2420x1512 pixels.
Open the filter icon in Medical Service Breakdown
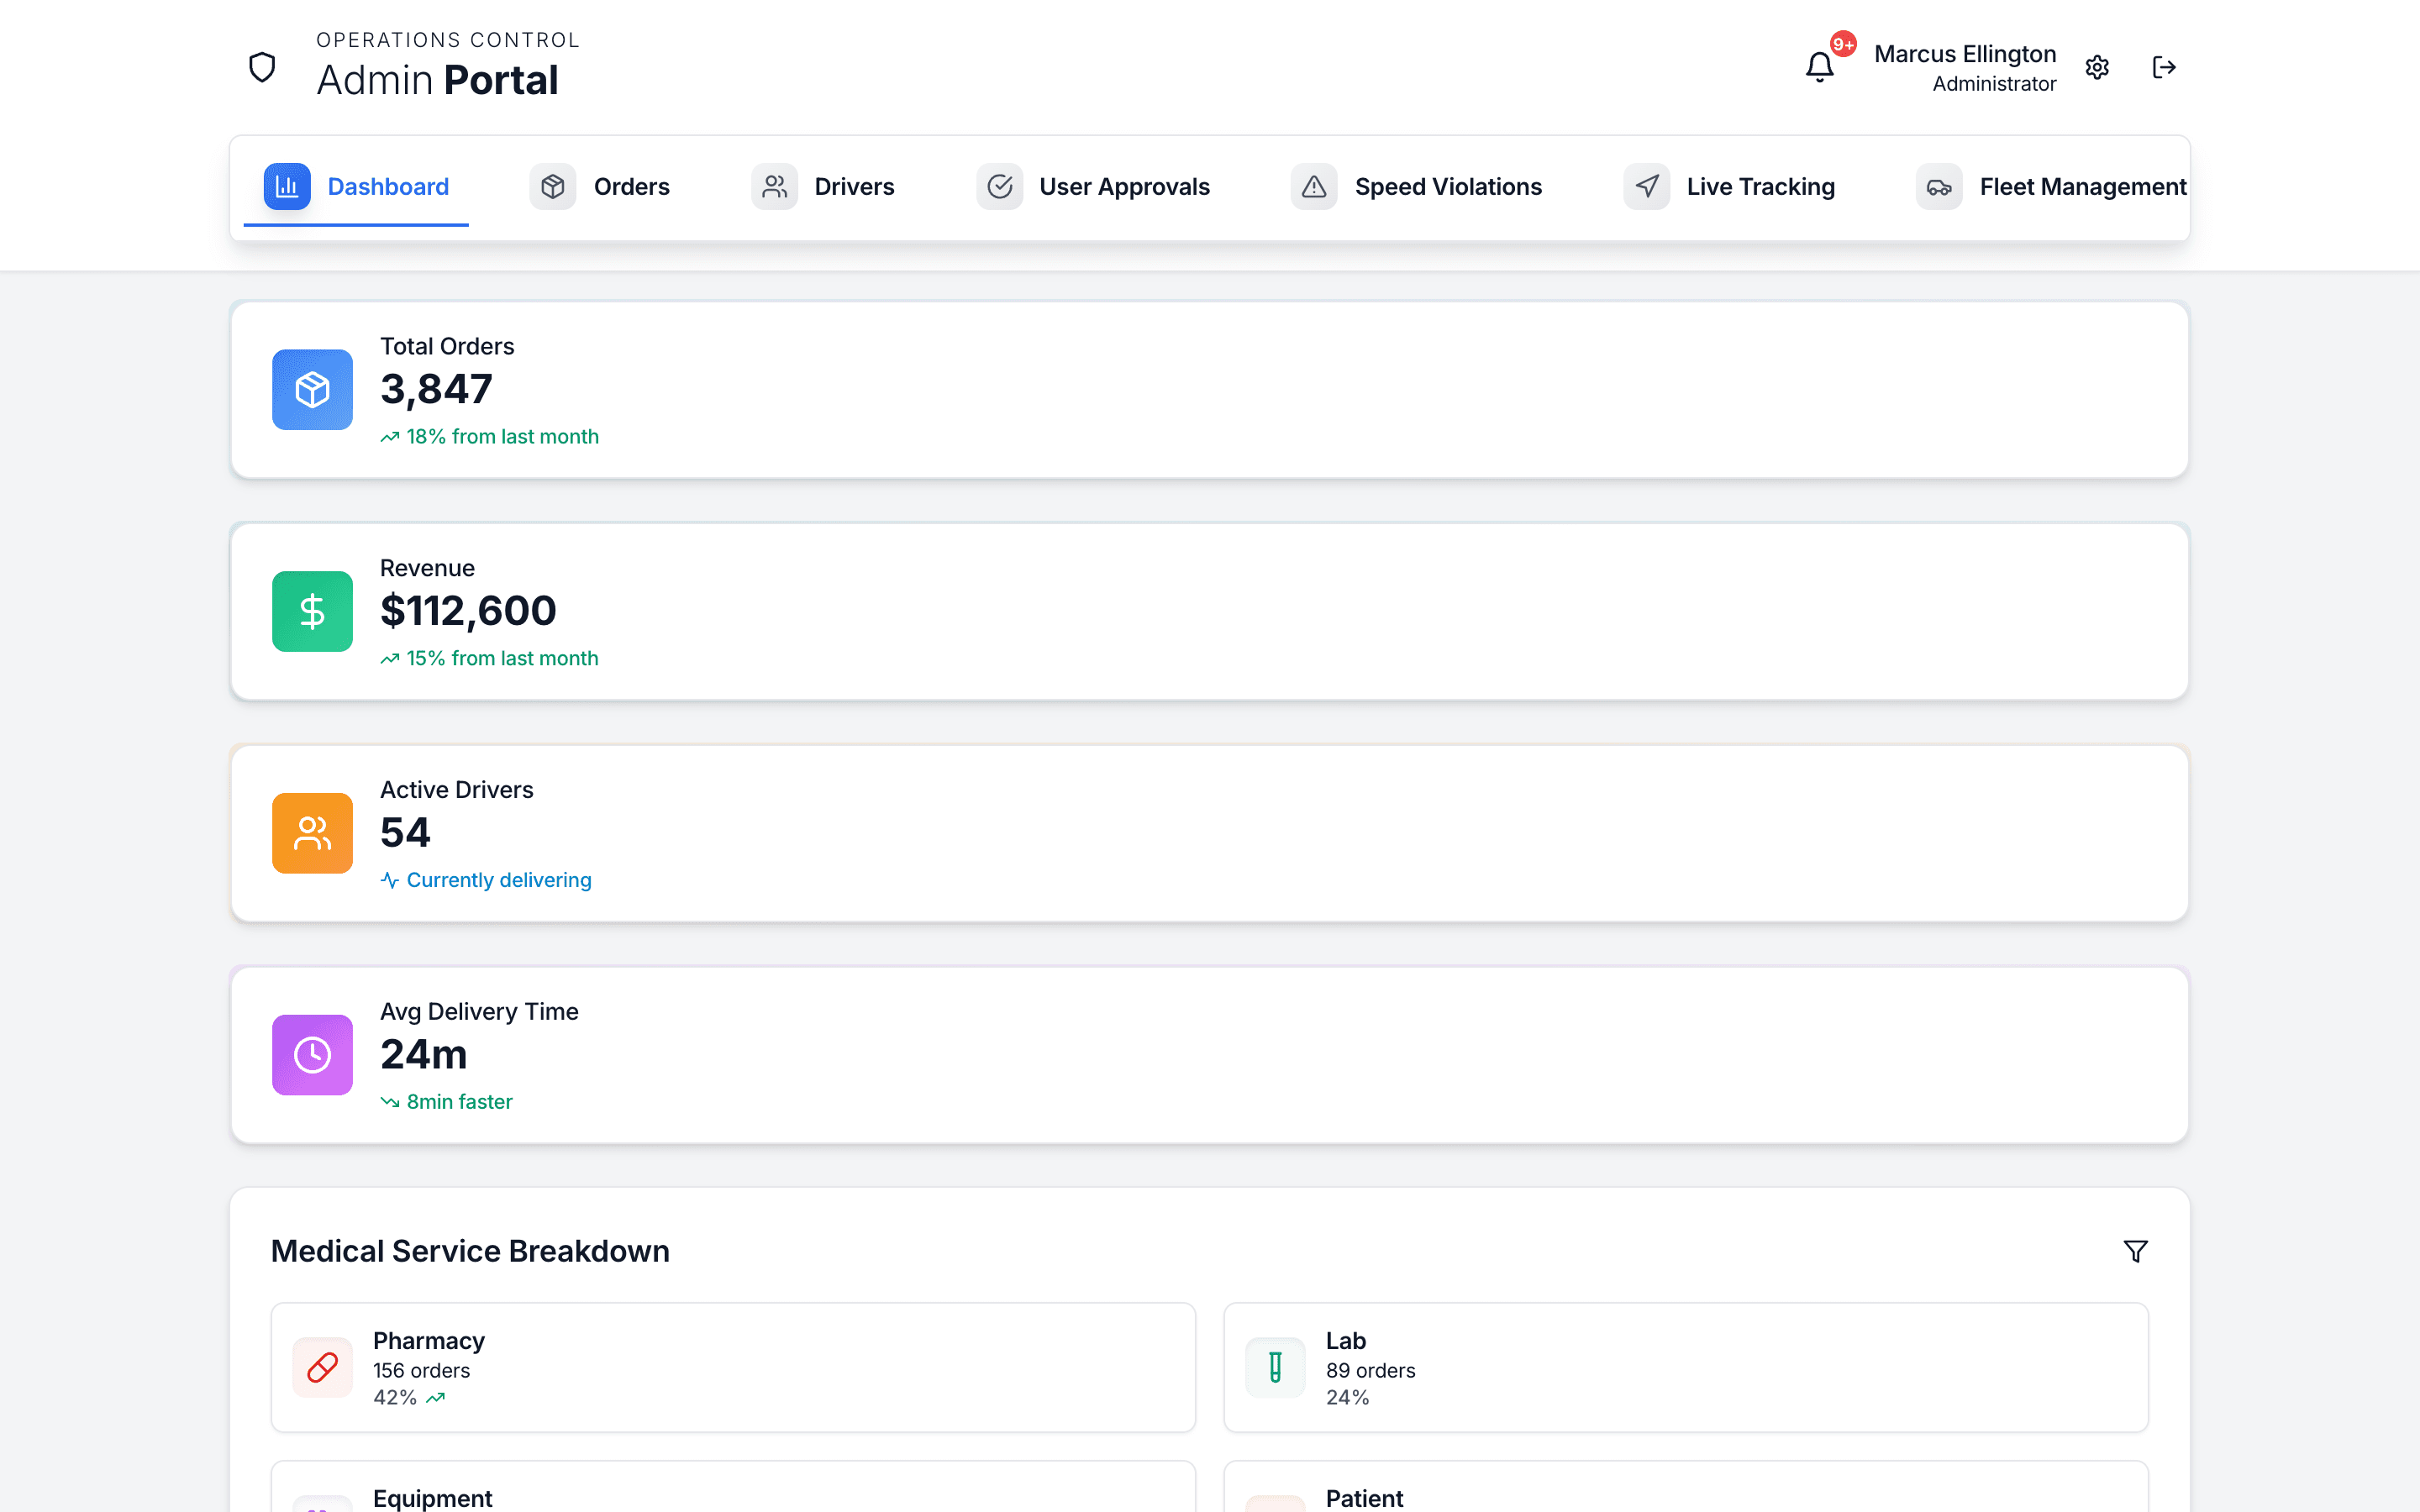click(x=2135, y=1251)
